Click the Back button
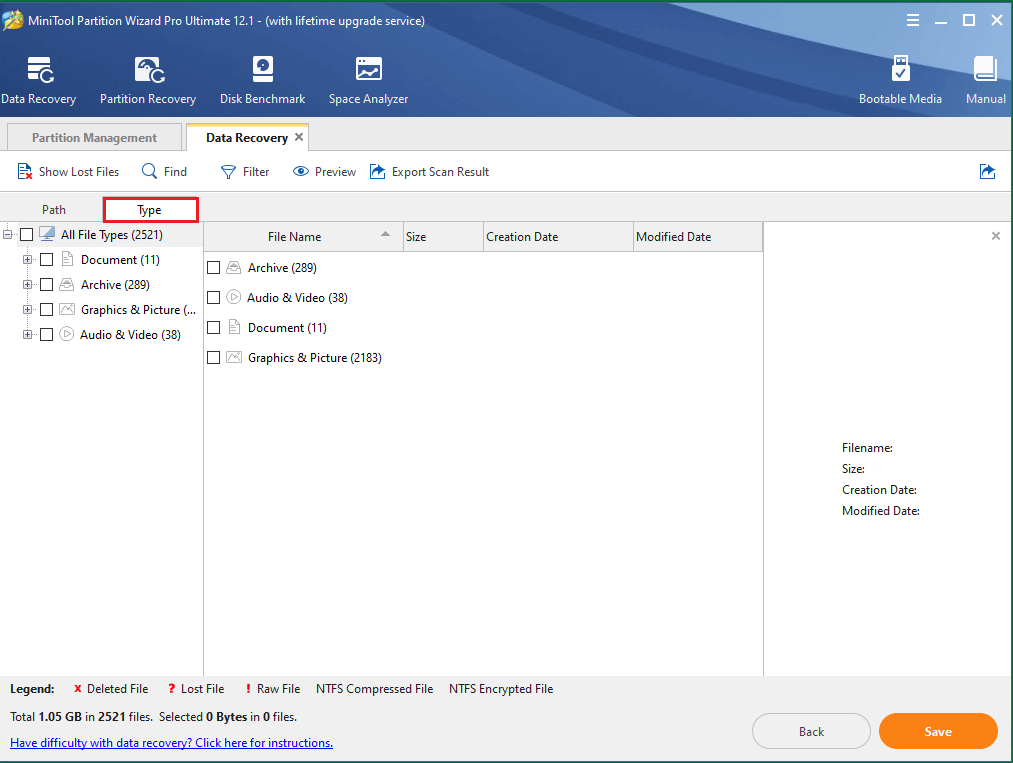This screenshot has height=763, width=1013. point(811,731)
